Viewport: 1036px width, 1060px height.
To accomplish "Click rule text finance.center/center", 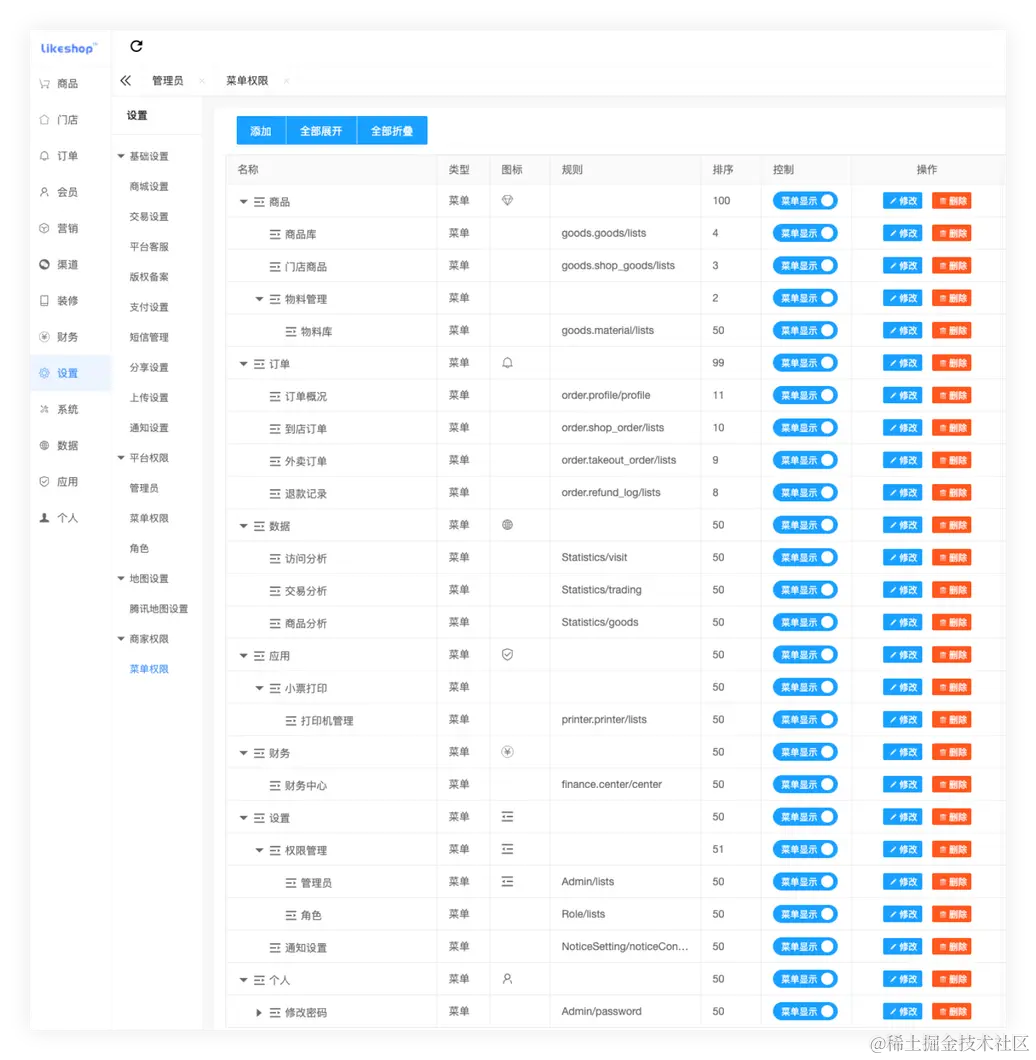I will [x=611, y=785].
